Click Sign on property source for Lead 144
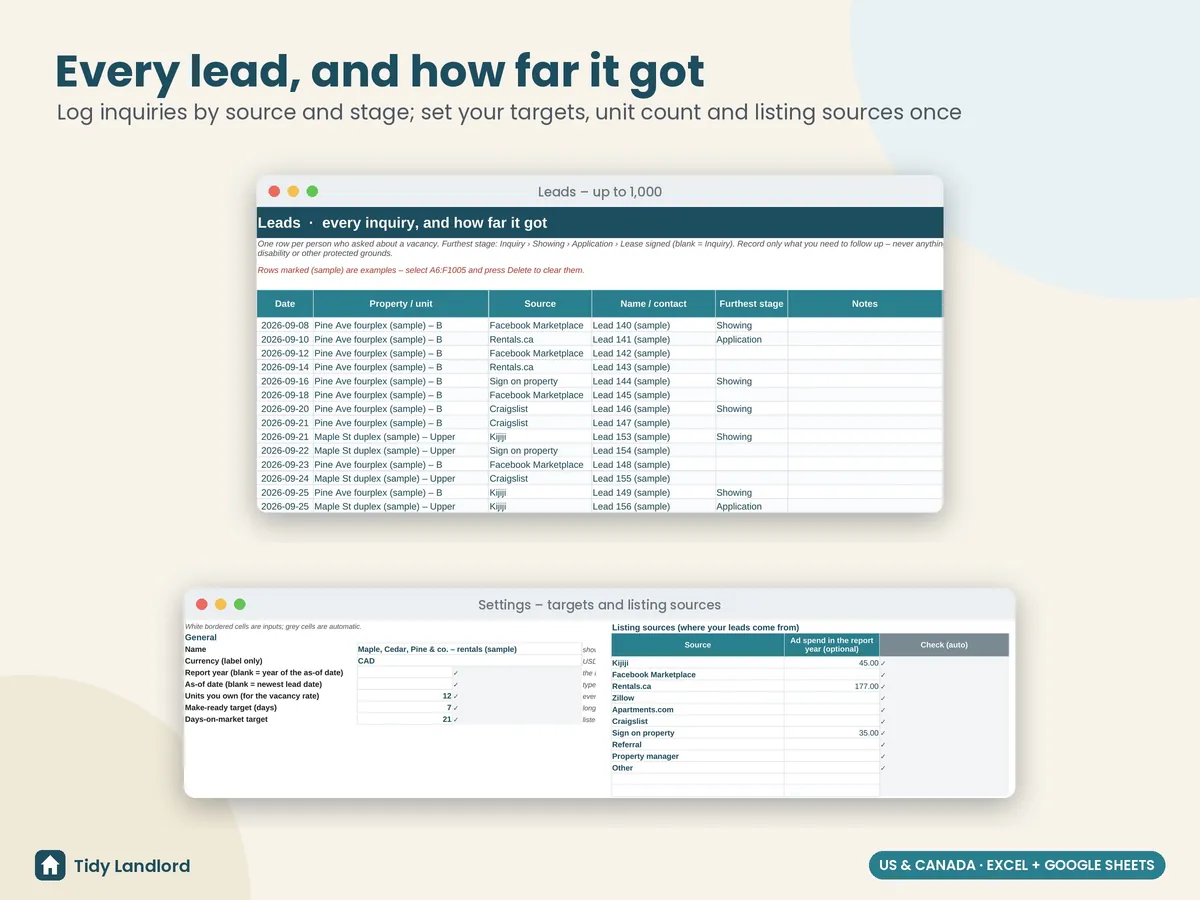The image size is (1200, 900). tap(540, 381)
